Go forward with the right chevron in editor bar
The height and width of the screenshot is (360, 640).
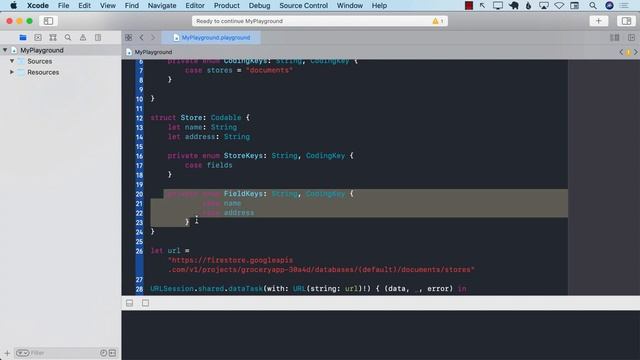153,38
